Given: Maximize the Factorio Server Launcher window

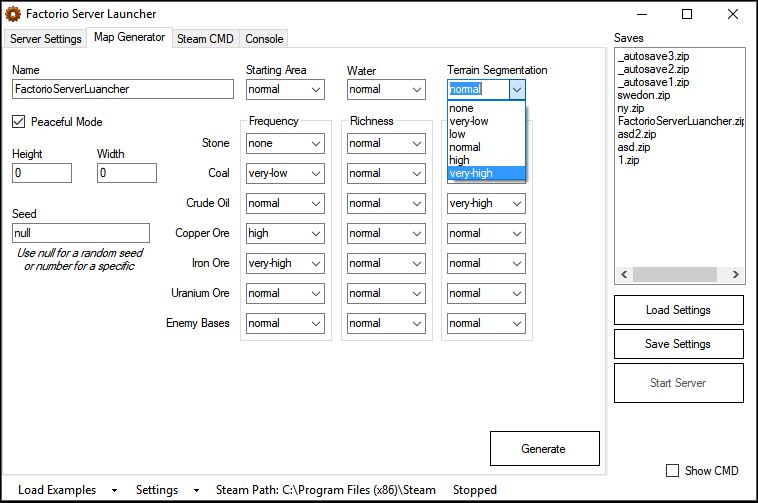Looking at the screenshot, I should (x=687, y=14).
